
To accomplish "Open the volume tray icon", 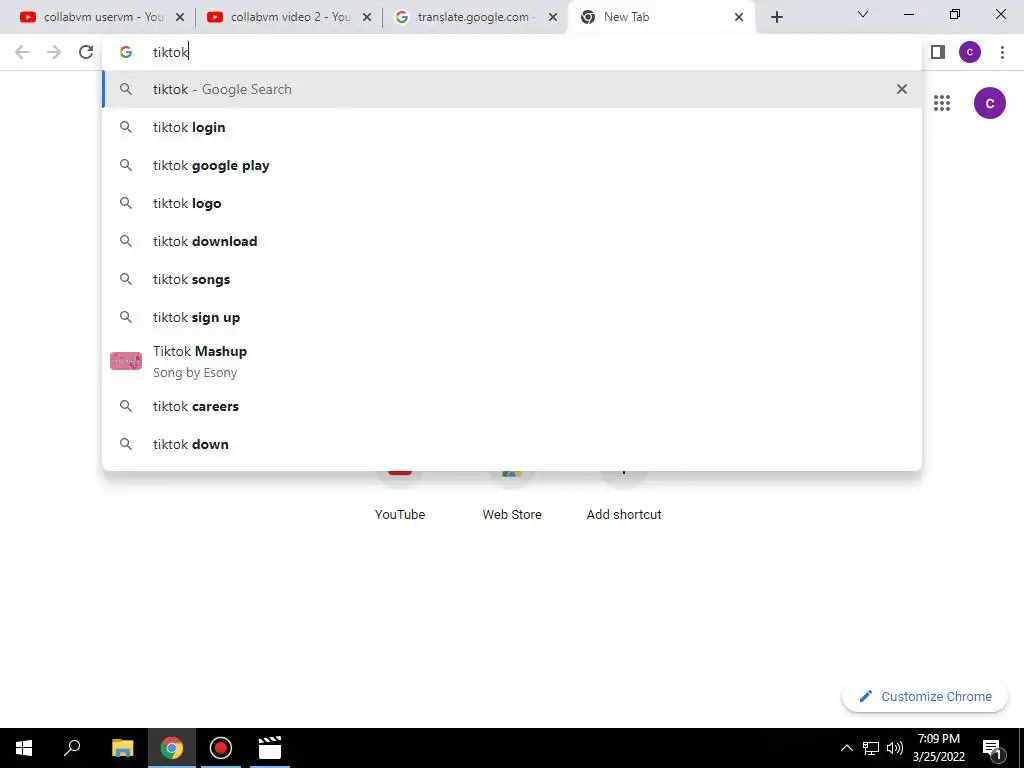I will pyautogui.click(x=895, y=748).
